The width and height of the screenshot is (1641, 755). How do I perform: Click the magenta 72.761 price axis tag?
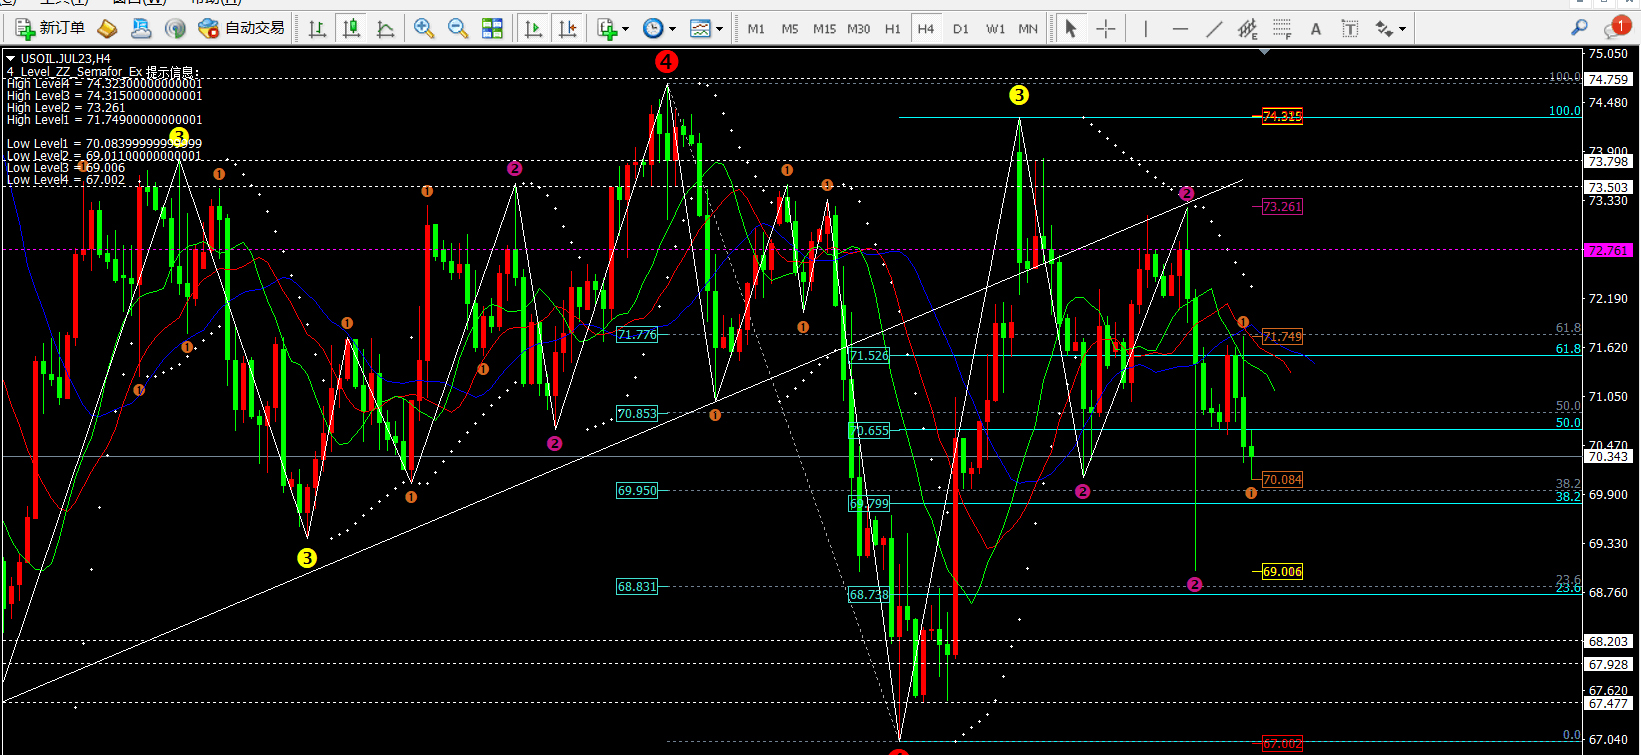(x=1609, y=251)
